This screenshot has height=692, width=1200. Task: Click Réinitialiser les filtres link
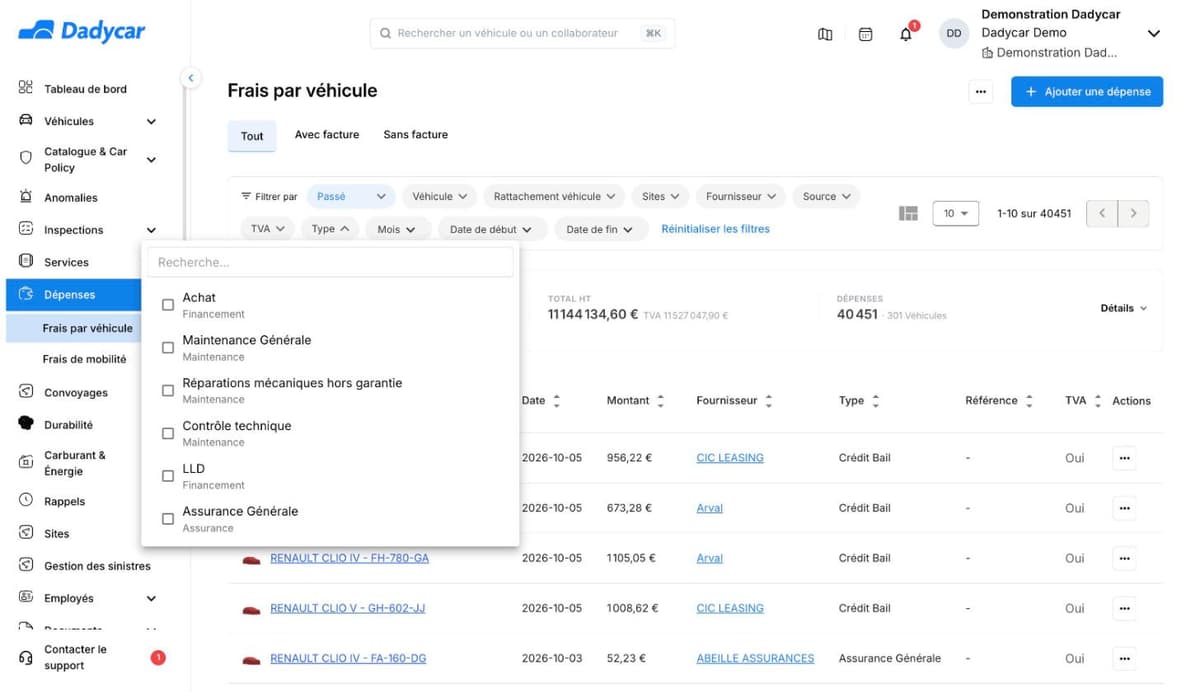[x=716, y=229]
